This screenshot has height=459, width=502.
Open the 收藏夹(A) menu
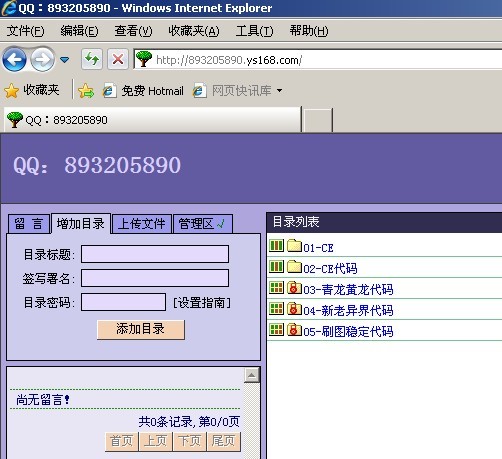pos(194,31)
